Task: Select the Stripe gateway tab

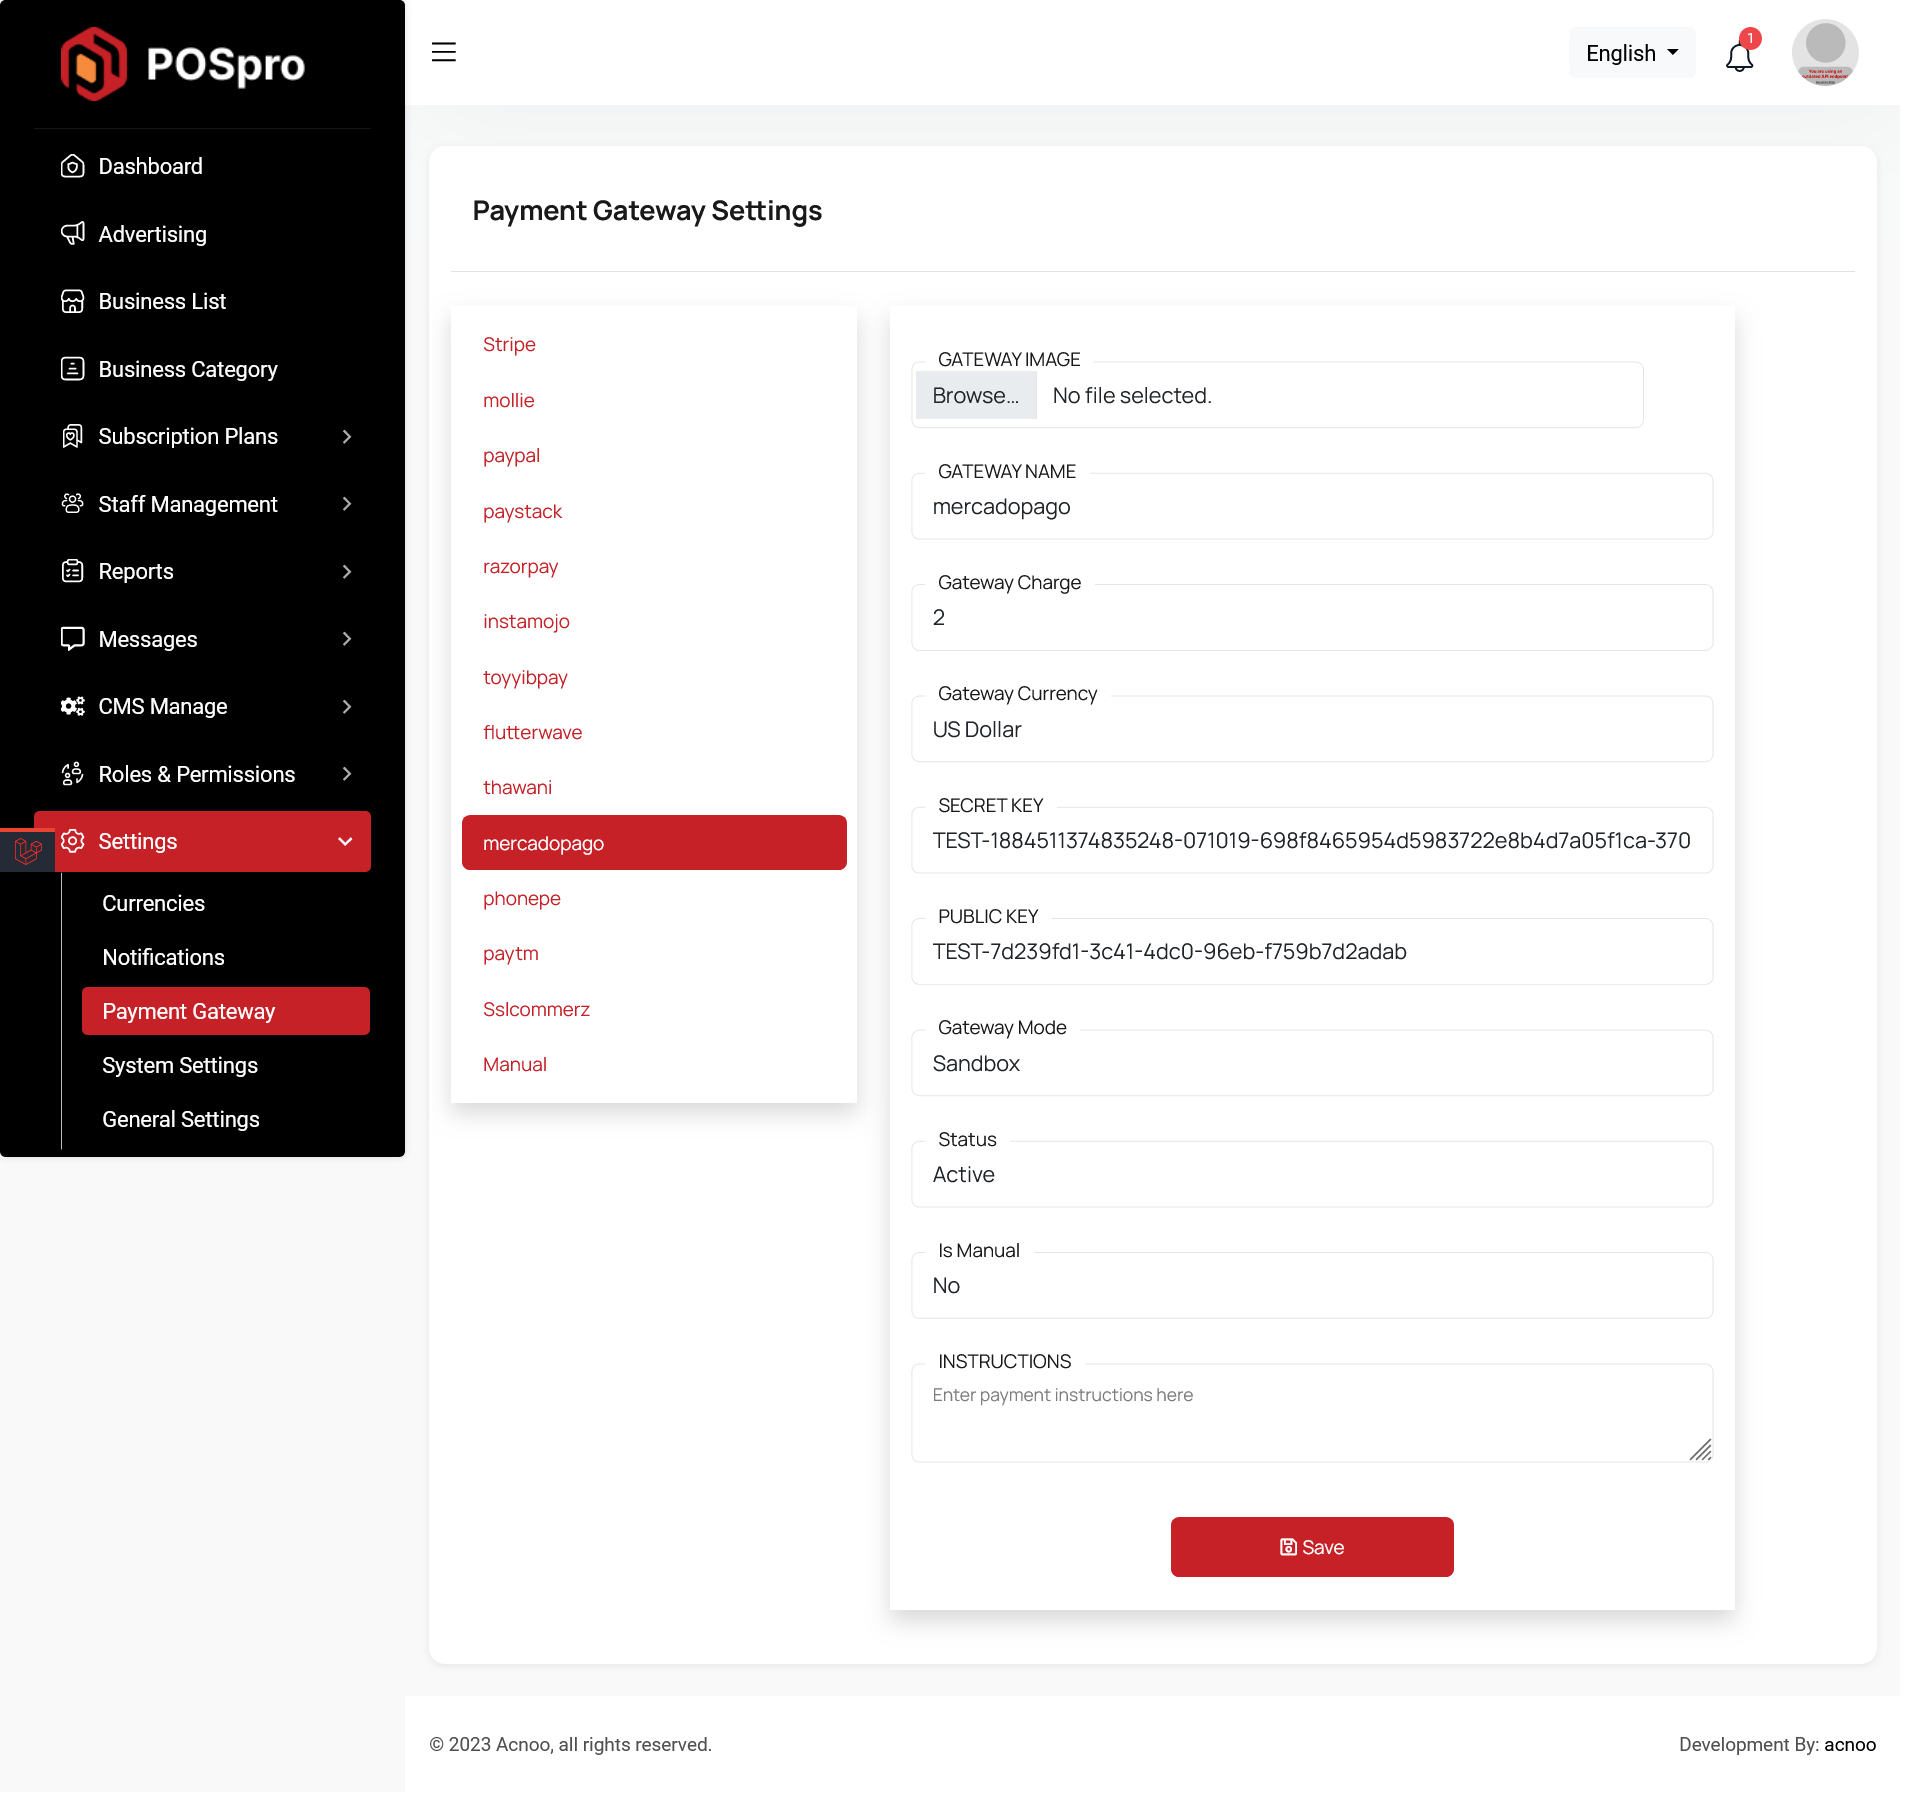Action: [x=509, y=344]
